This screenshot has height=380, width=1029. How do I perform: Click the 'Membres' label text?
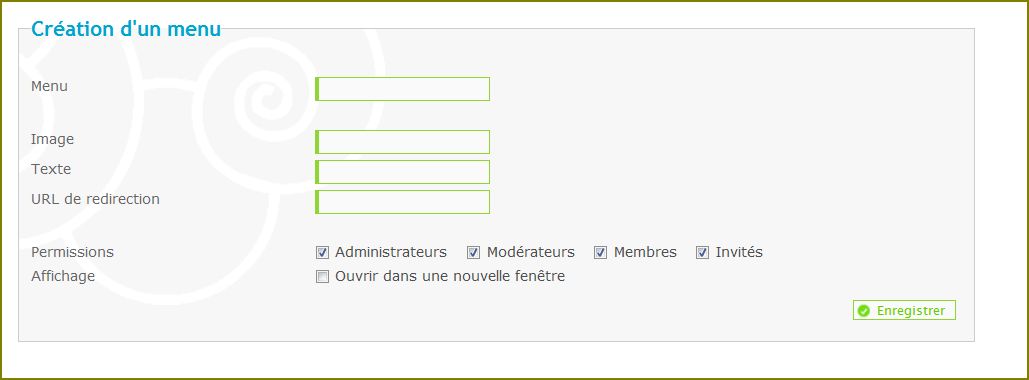[645, 252]
